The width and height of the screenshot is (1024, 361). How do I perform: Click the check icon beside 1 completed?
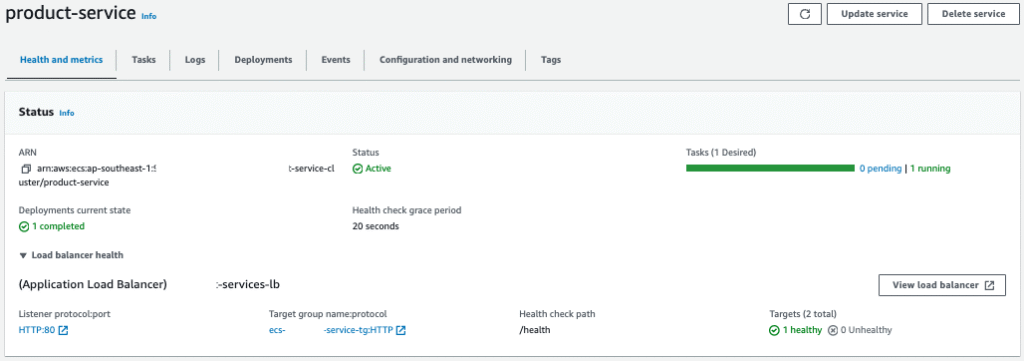tap(24, 227)
